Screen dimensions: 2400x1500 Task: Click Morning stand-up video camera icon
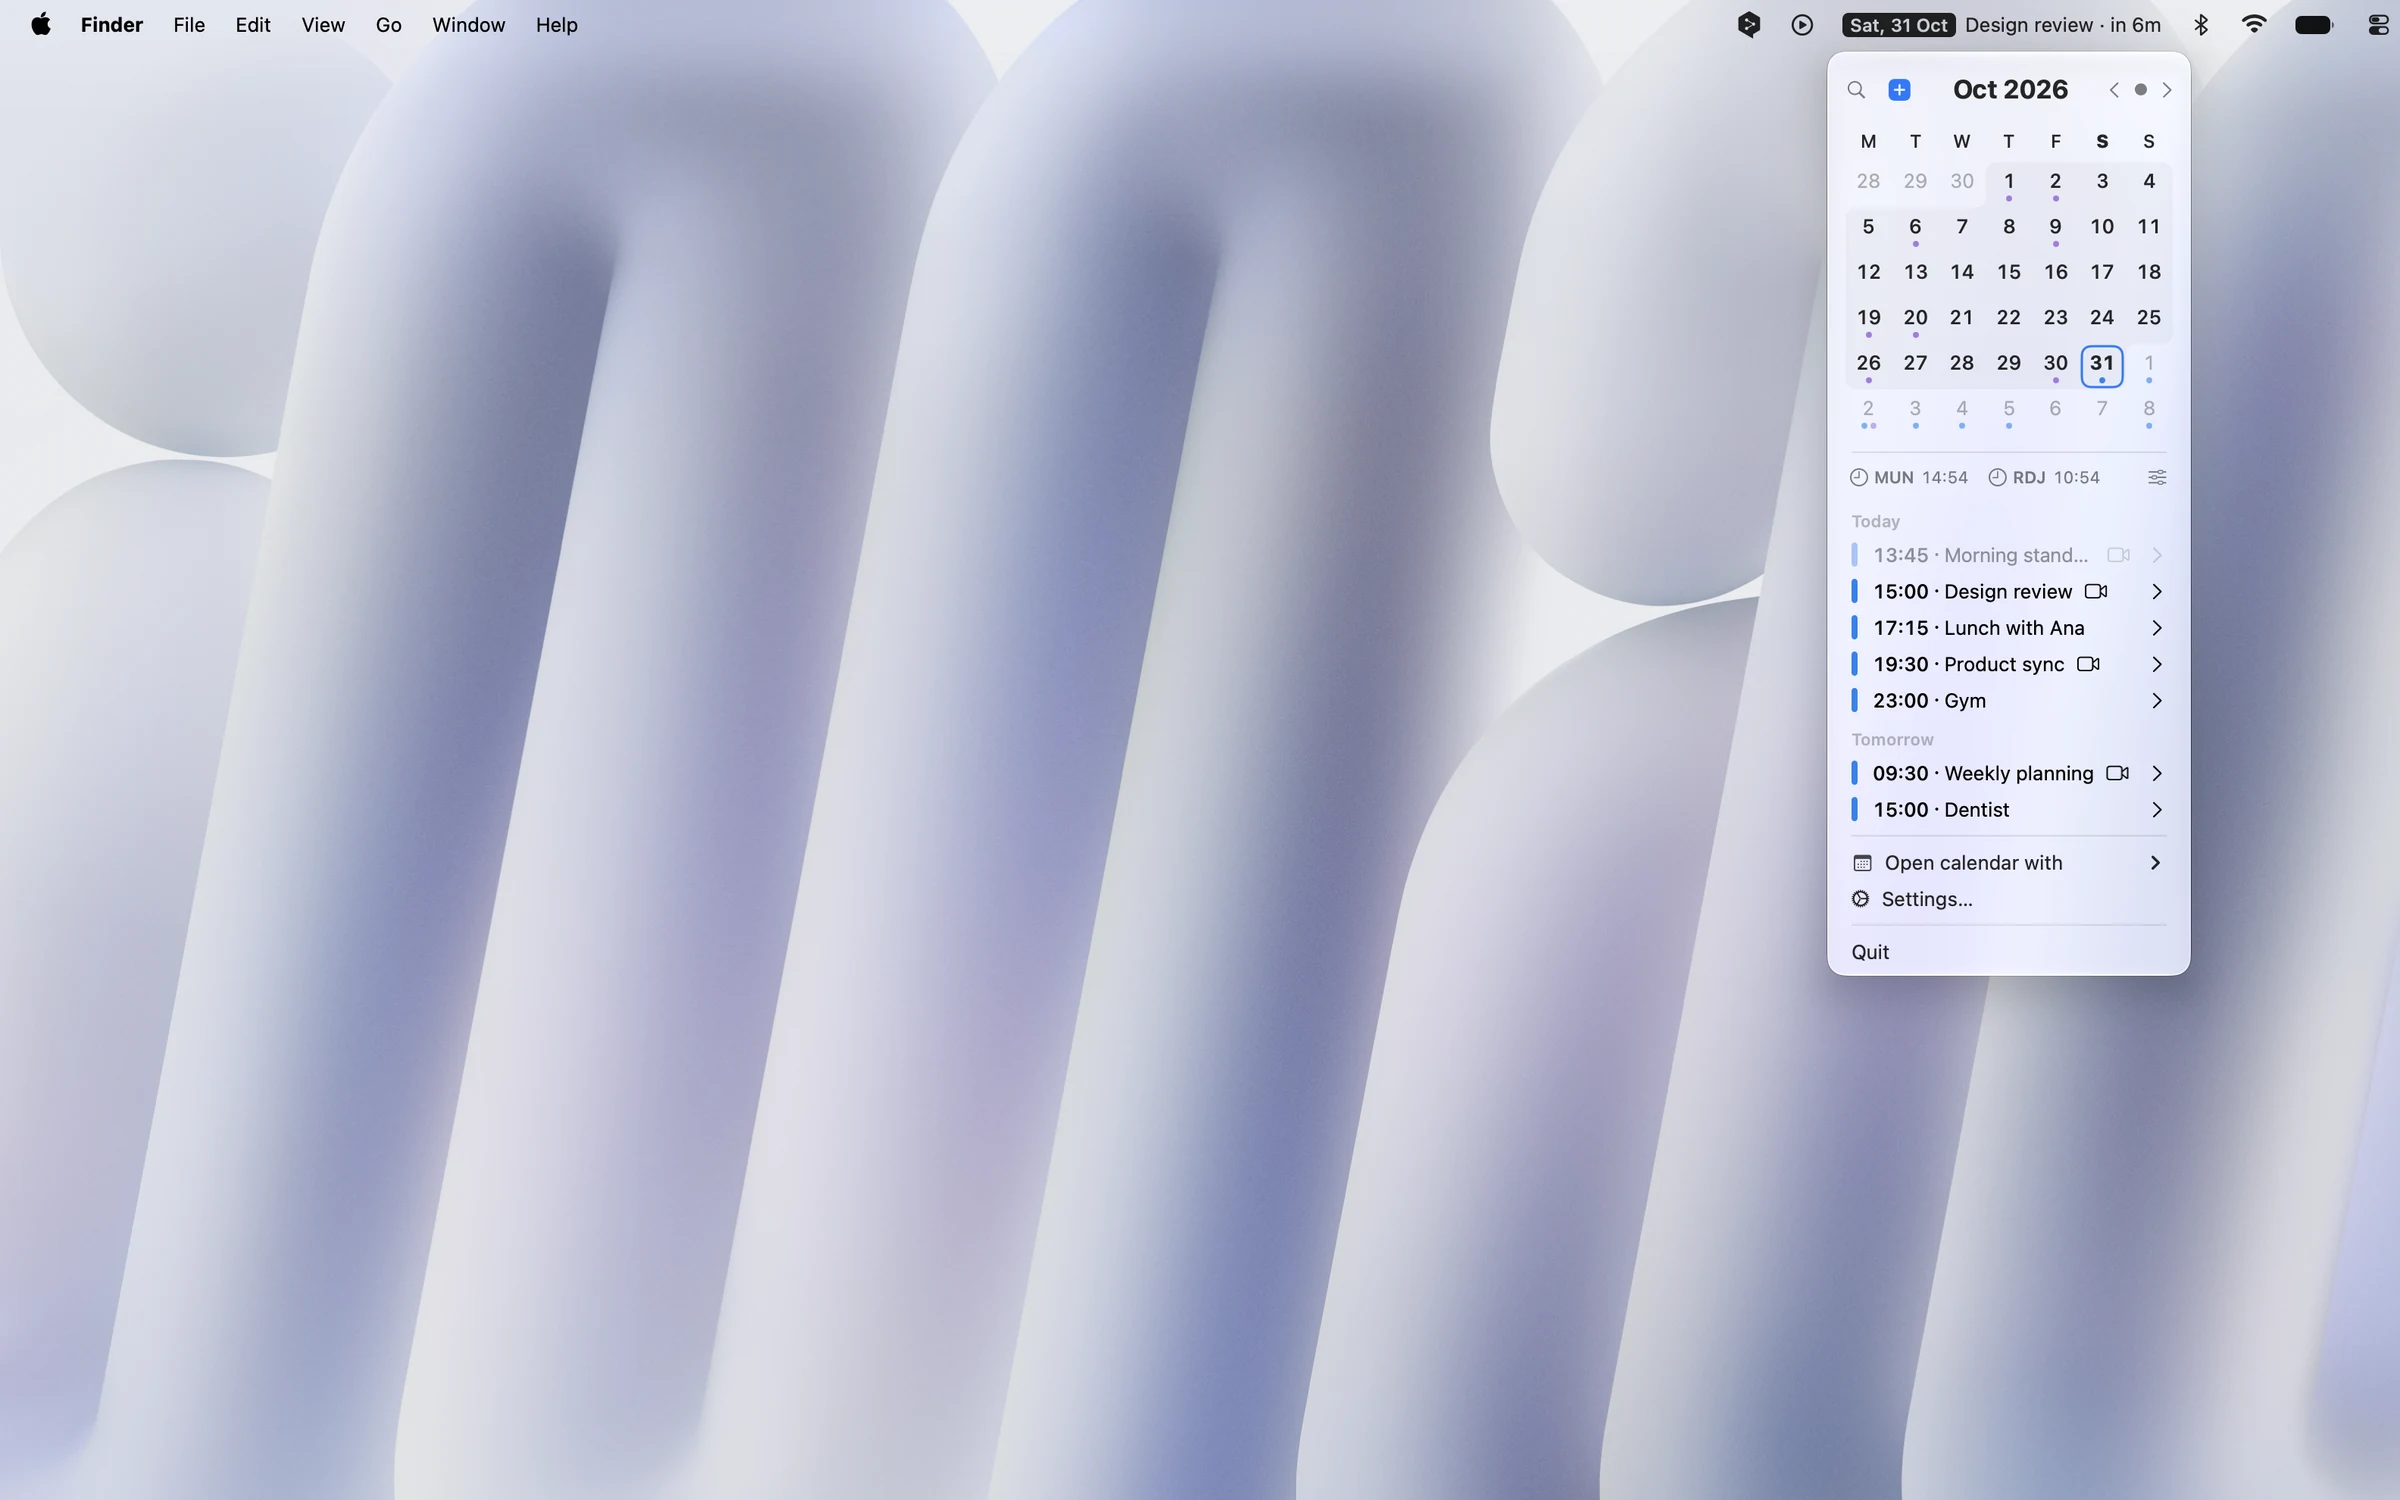2118,555
